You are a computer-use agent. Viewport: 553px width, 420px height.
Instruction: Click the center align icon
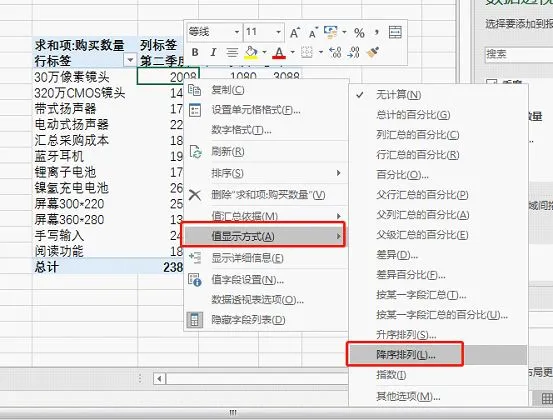(232, 53)
